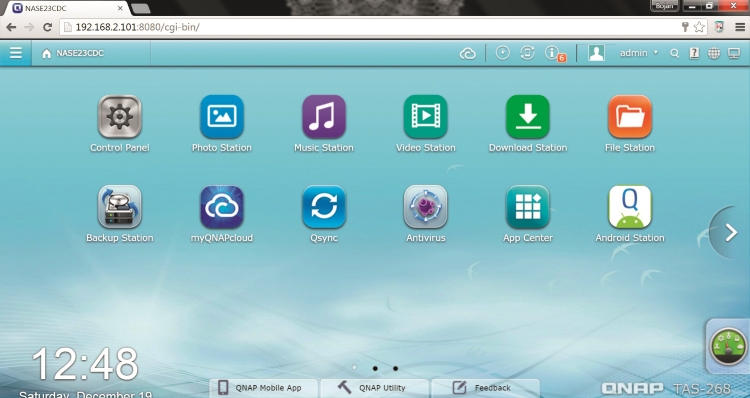Open the Control Panel app

coord(120,117)
